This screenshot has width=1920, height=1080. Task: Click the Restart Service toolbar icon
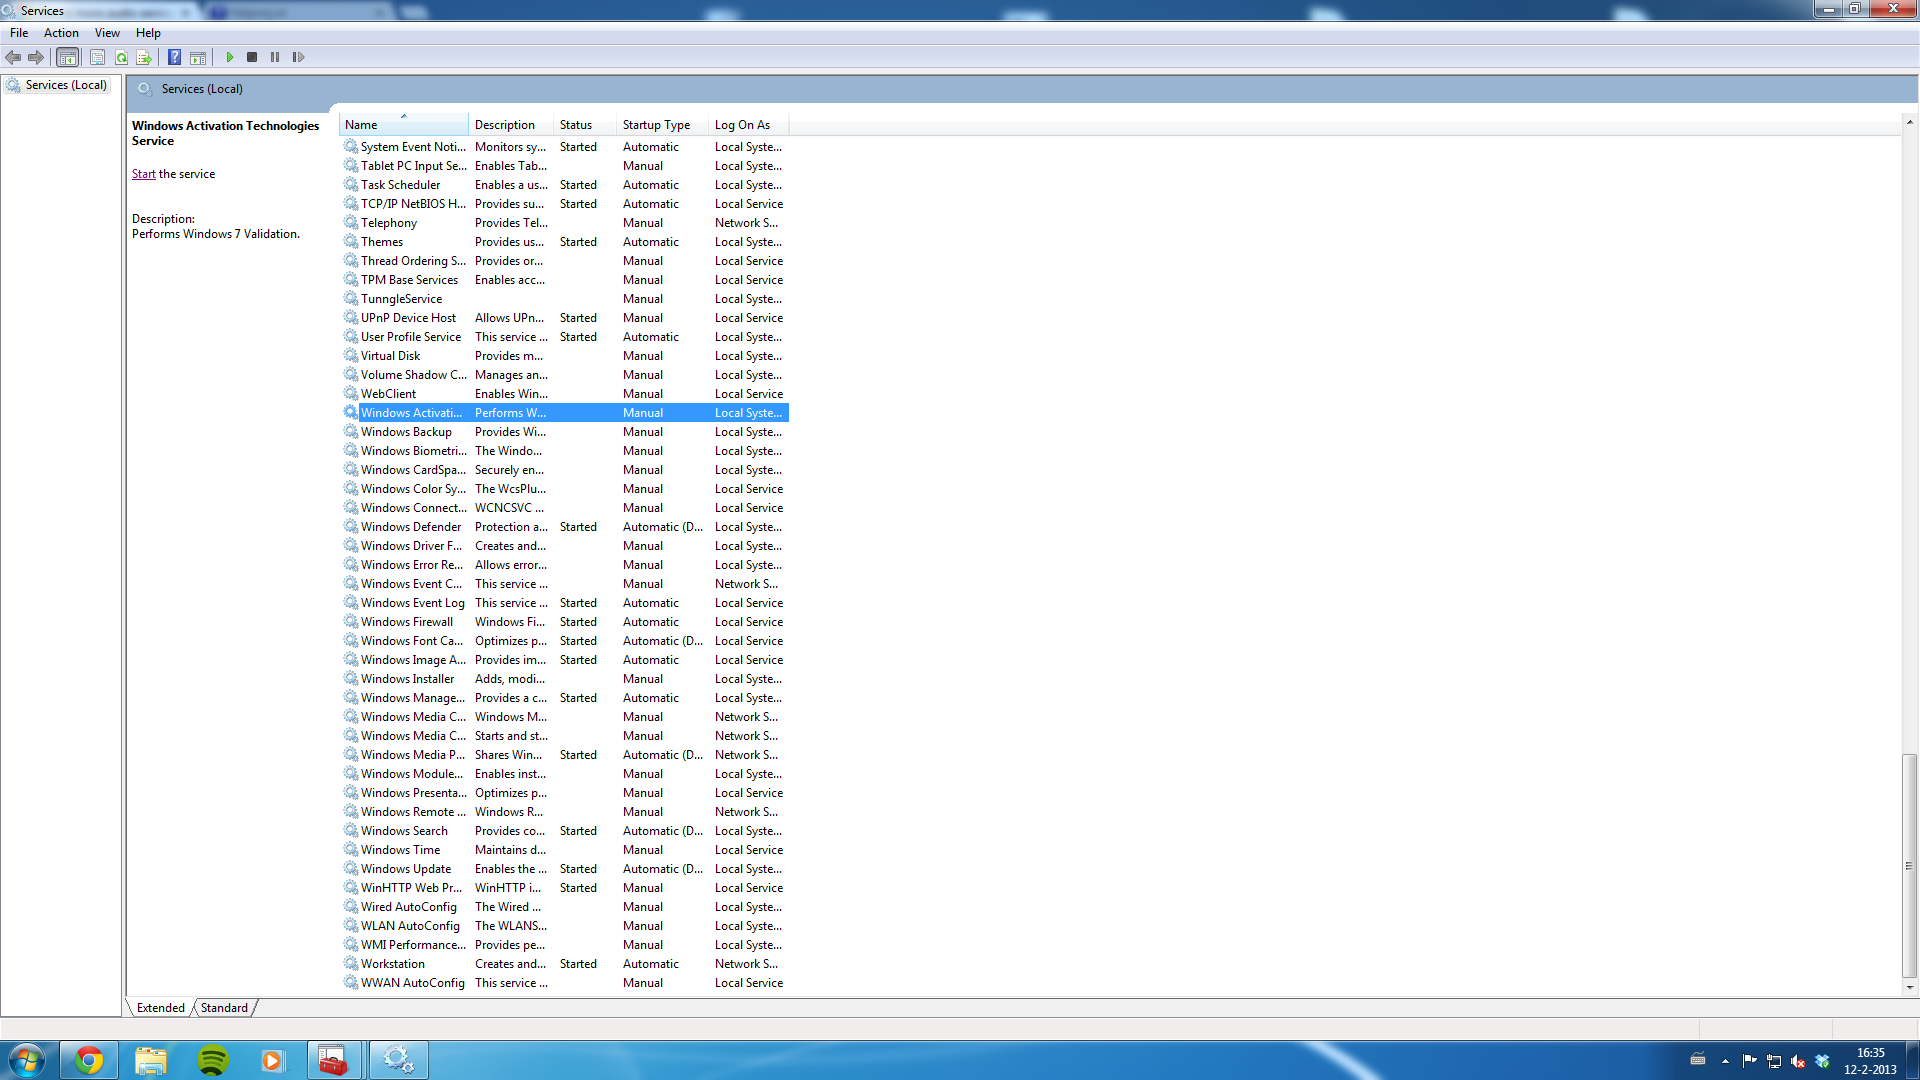tap(298, 57)
